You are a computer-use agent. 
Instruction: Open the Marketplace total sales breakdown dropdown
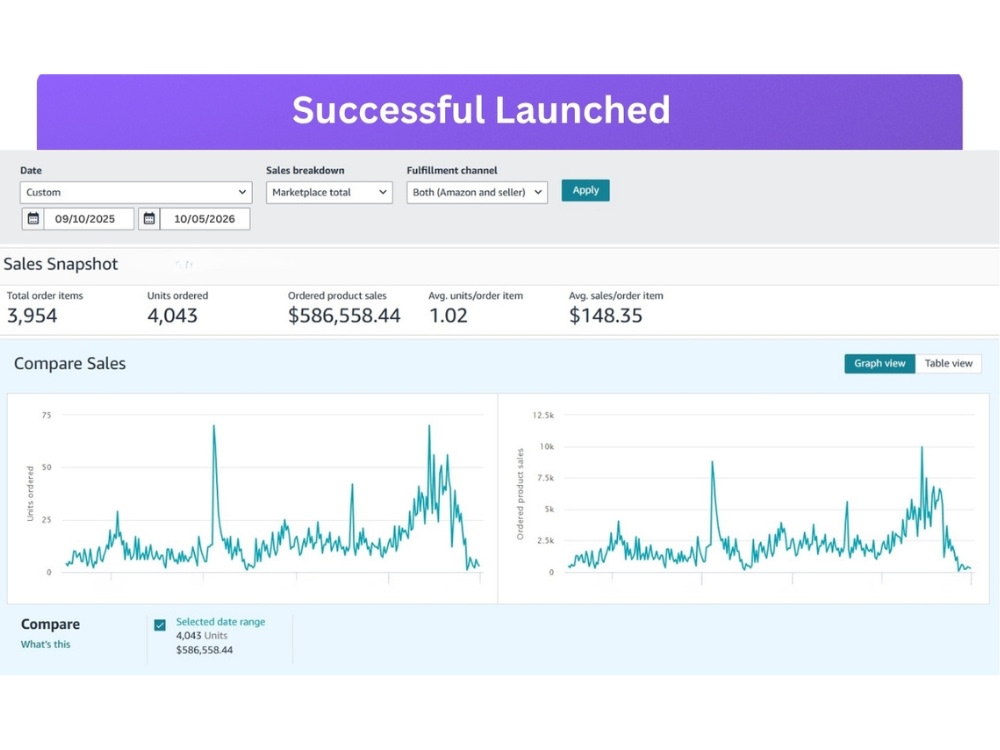329,192
